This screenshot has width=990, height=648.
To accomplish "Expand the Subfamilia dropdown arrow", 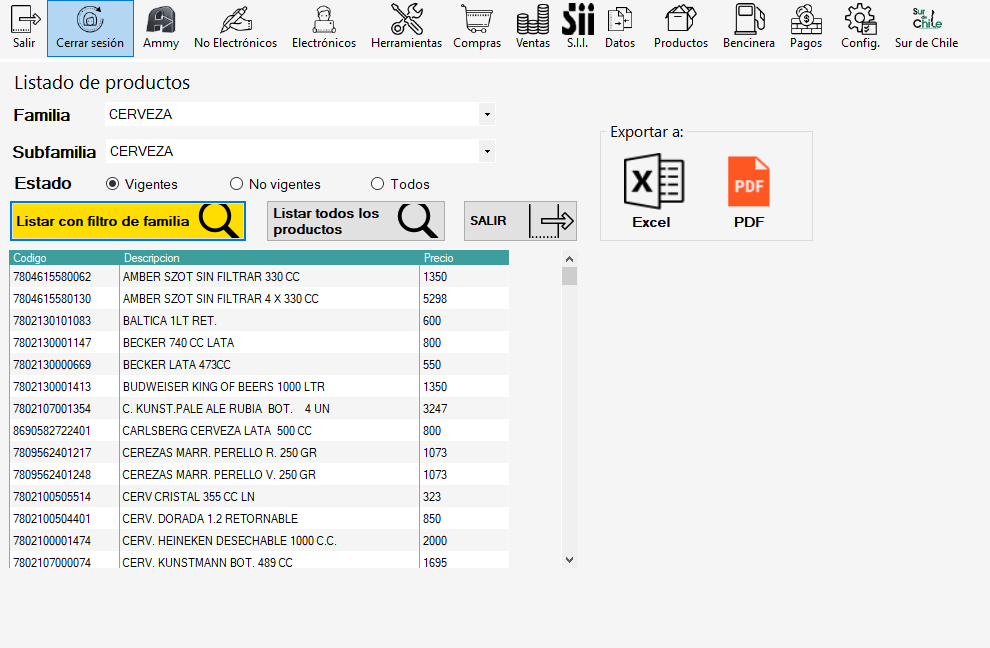I will tap(487, 152).
